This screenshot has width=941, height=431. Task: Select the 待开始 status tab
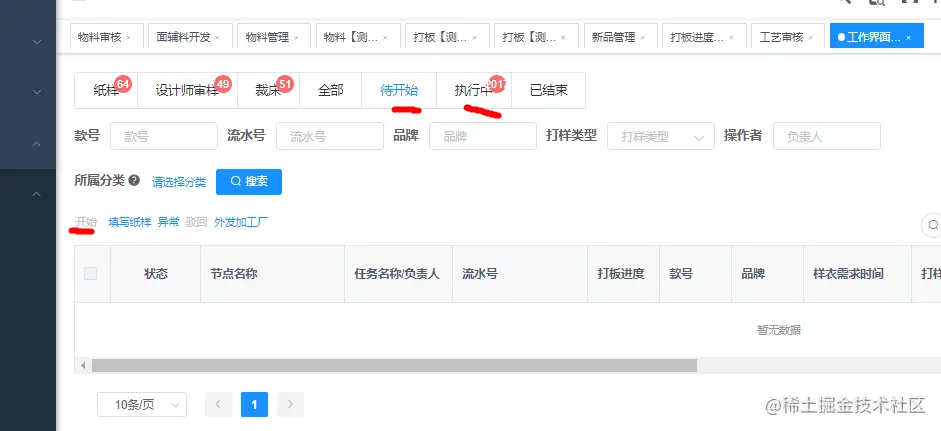pos(399,91)
